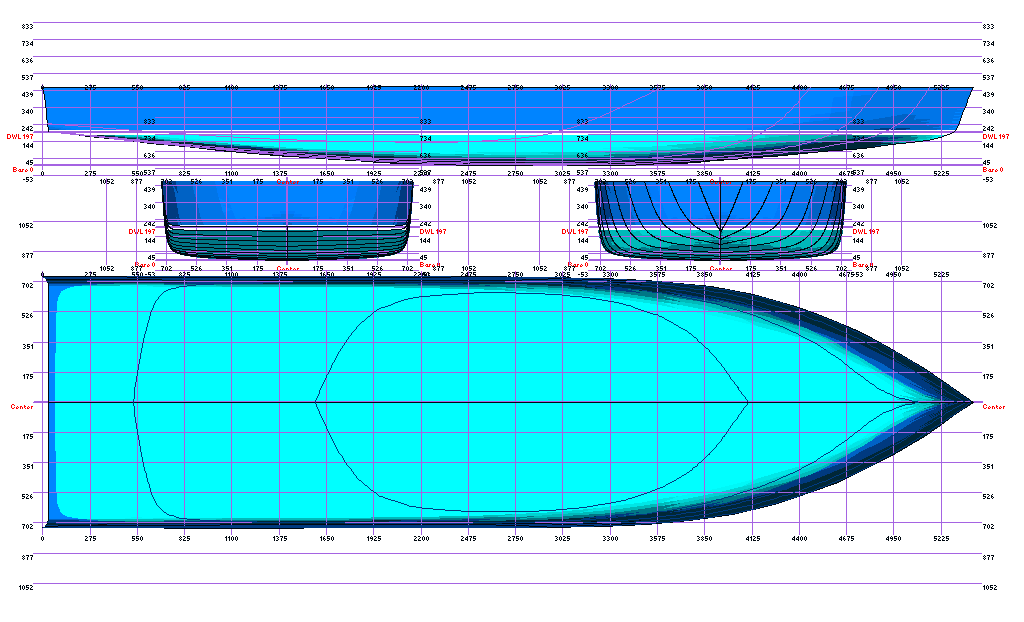
Task: Select the 1052 label at bottom right corner
Action: click(989, 588)
